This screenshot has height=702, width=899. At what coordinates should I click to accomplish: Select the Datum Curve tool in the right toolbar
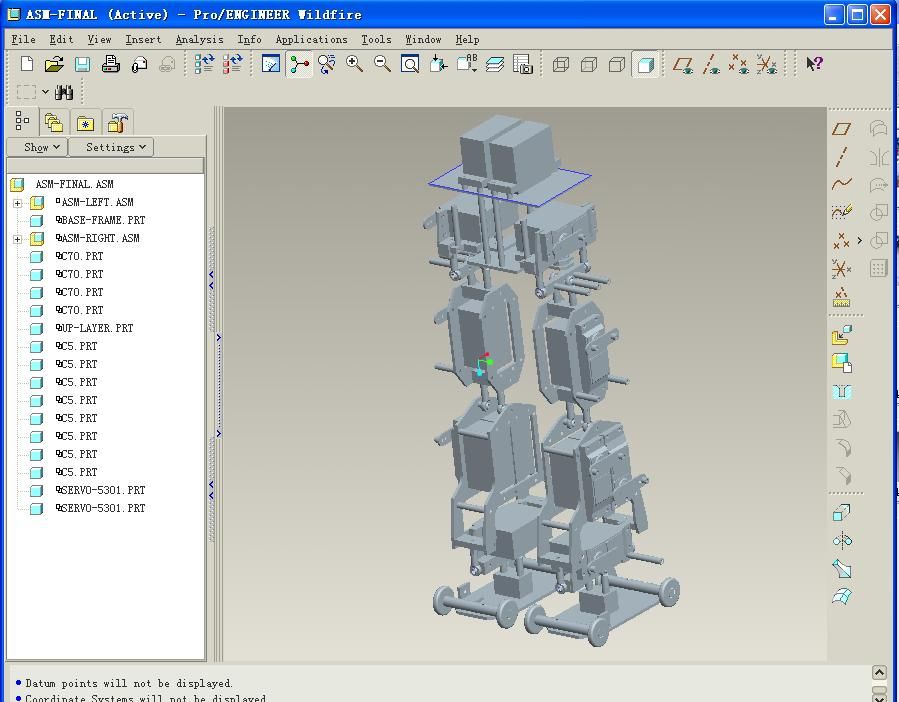(x=841, y=184)
